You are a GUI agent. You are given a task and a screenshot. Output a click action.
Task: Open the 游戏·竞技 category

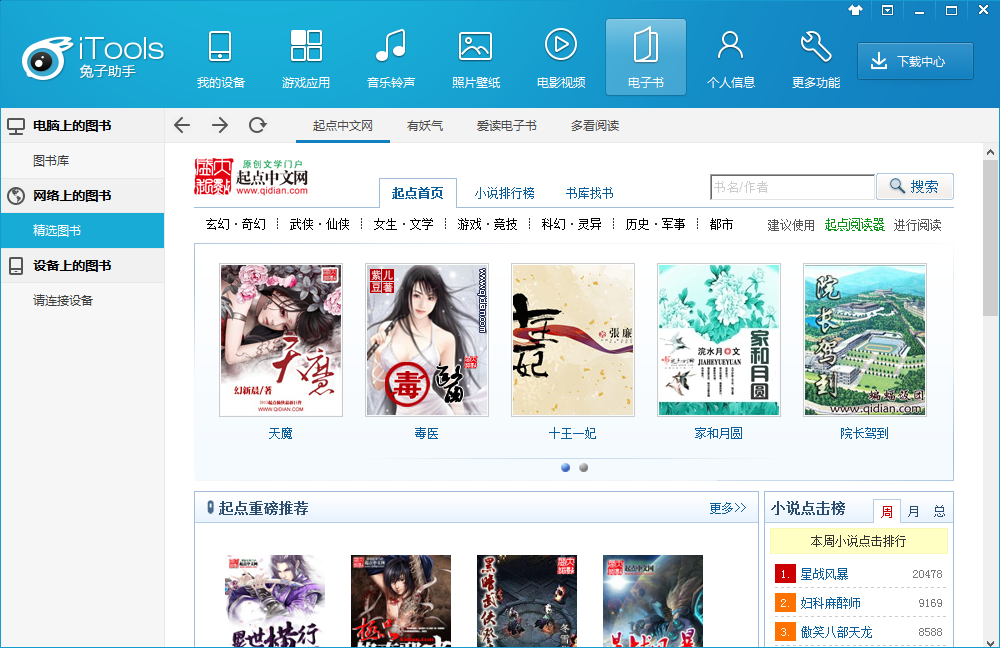click(x=487, y=225)
